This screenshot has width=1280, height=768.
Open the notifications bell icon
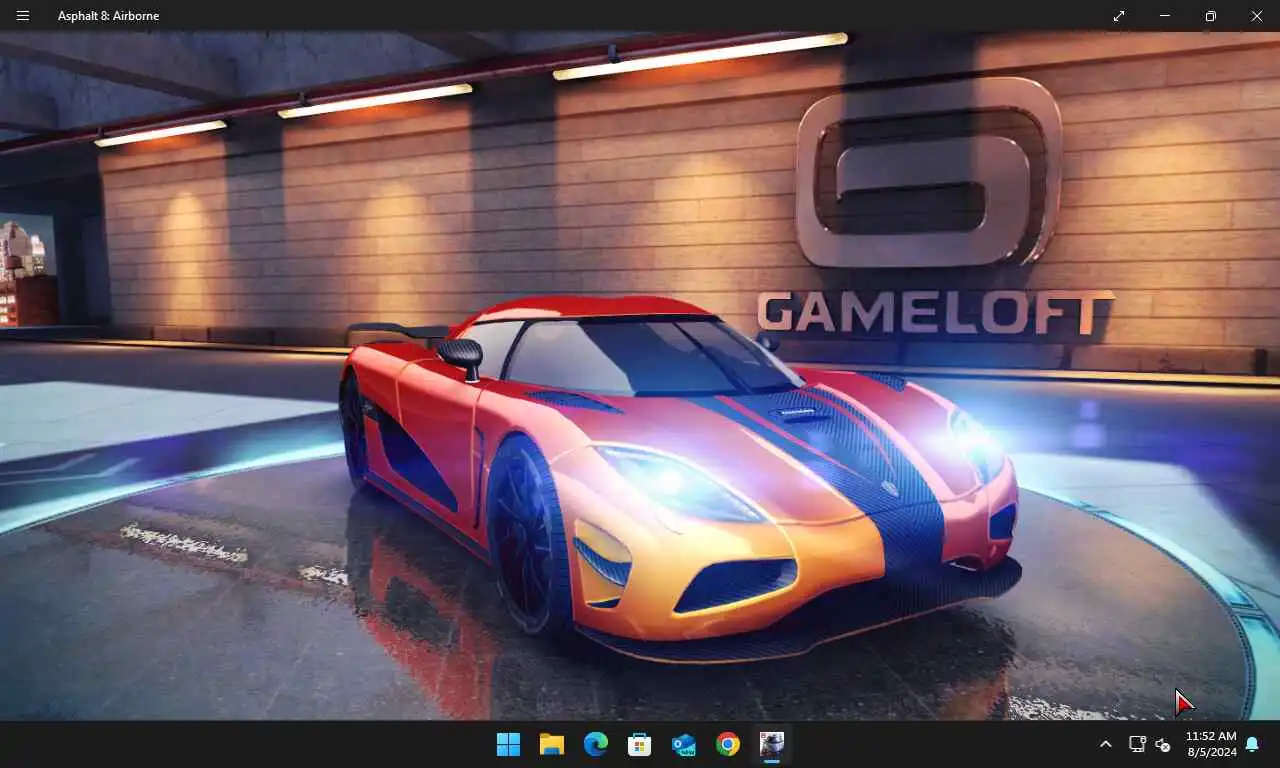tap(1252, 744)
